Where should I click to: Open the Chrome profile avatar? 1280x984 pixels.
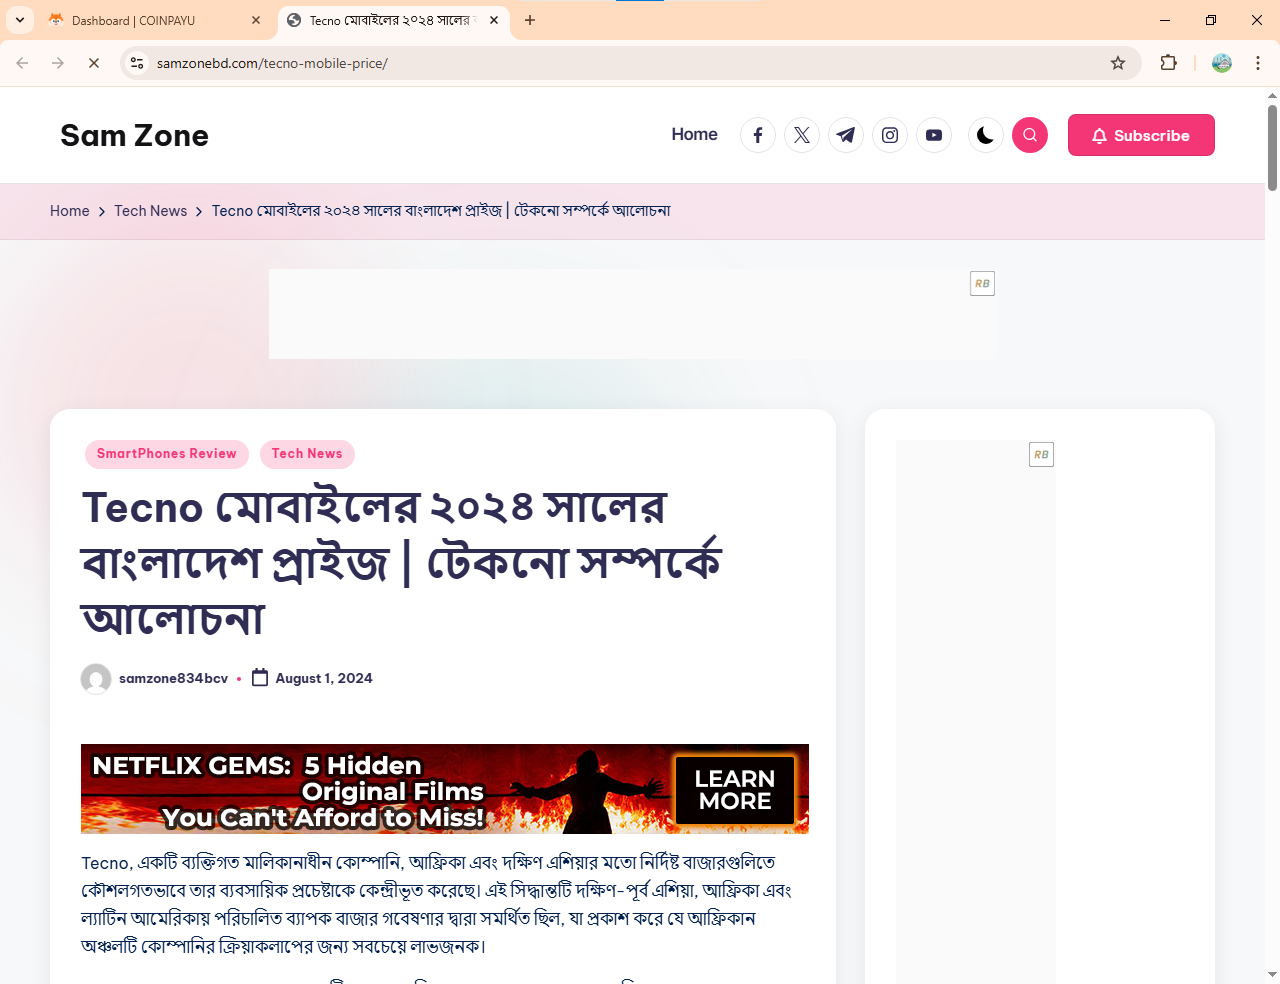[1222, 63]
